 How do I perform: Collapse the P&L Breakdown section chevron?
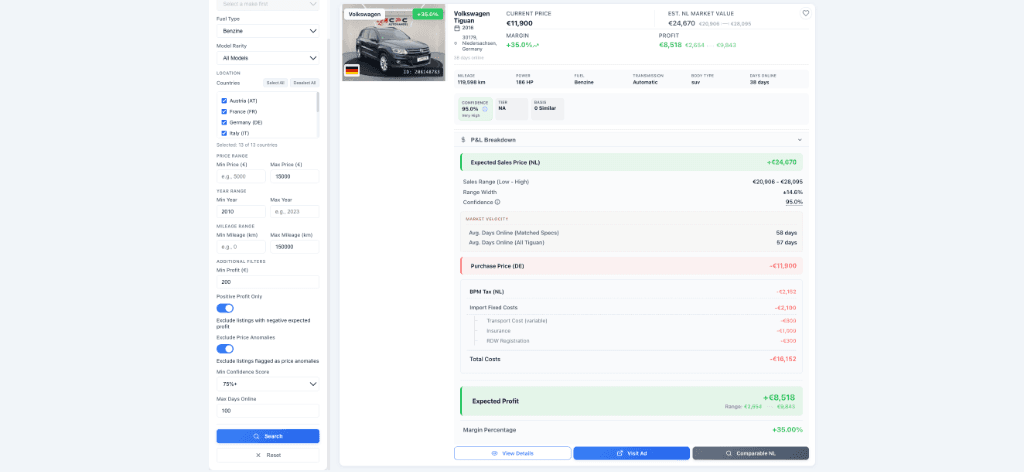click(x=799, y=140)
